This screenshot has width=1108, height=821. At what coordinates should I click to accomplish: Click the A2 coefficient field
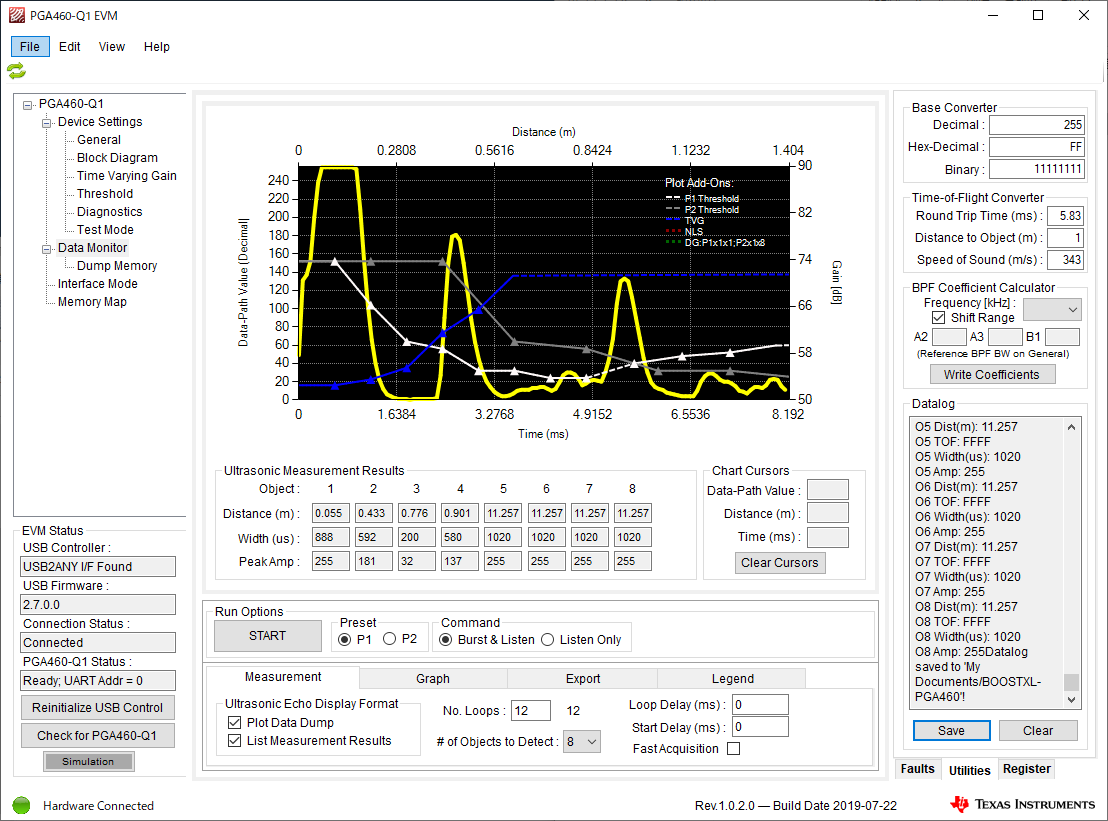click(949, 337)
